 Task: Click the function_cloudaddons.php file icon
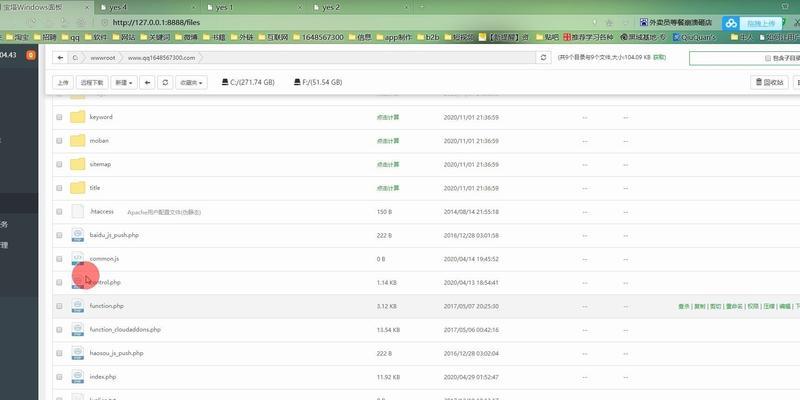pos(78,330)
